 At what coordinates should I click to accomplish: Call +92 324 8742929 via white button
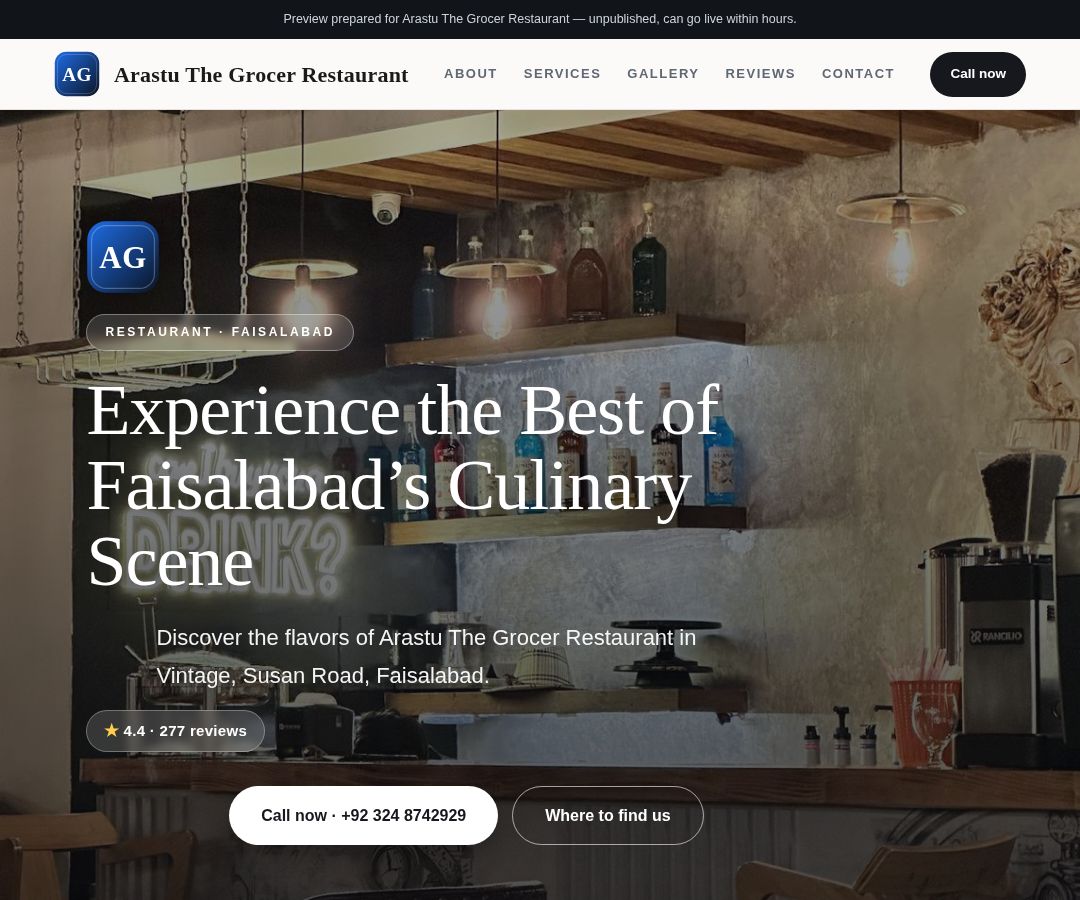(x=363, y=815)
